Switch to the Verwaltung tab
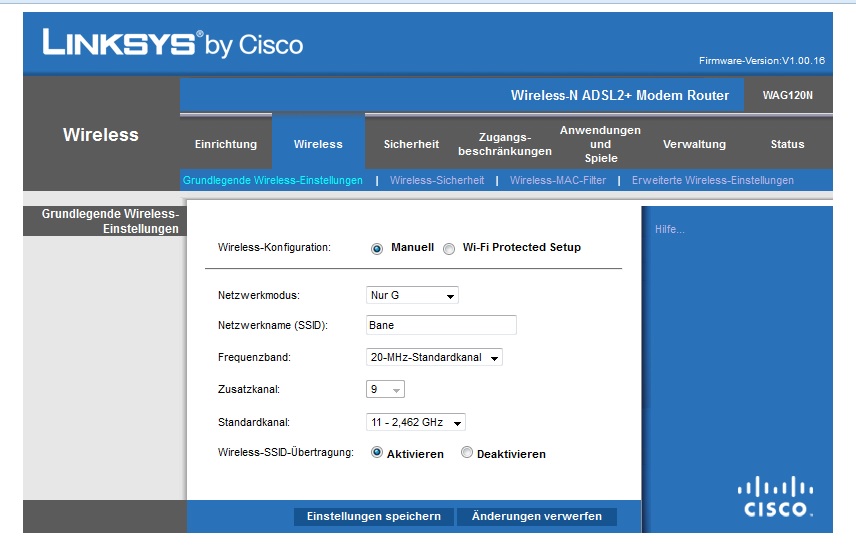The width and height of the screenshot is (856, 556). click(694, 144)
